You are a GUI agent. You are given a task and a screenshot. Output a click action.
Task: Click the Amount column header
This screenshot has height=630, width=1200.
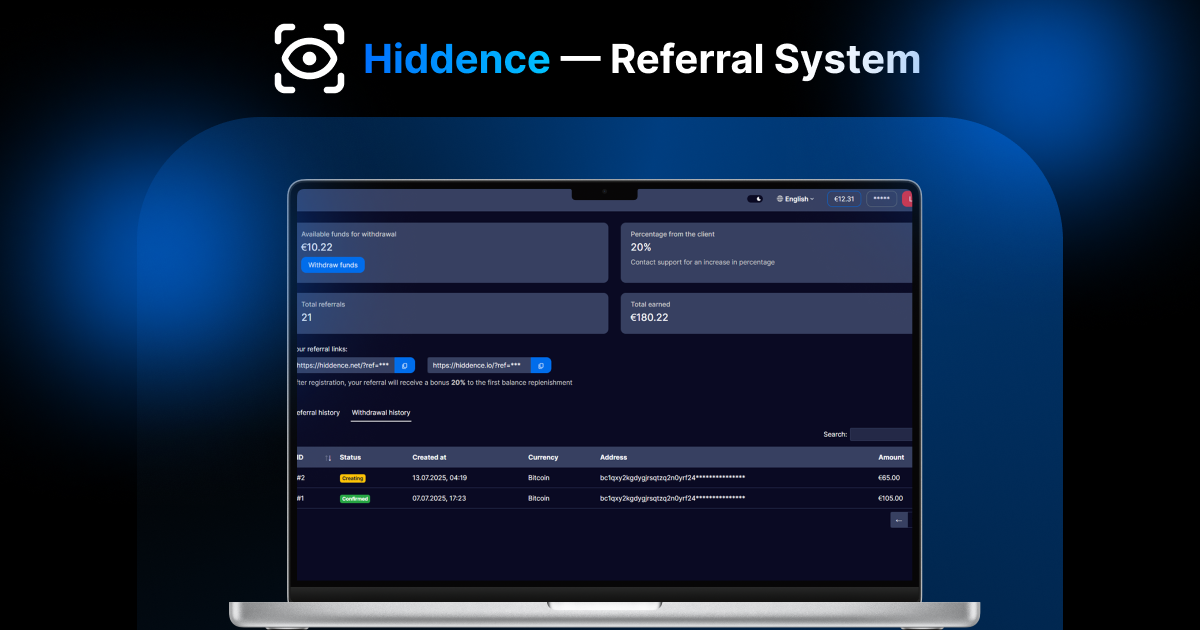(891, 457)
